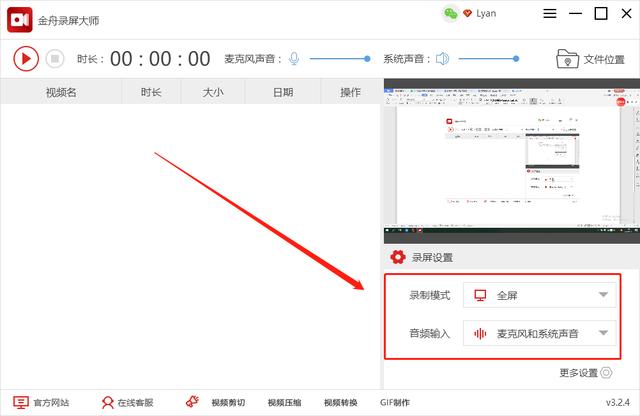Mute system sound via the speaker icon
Viewport: 640px width, 416px height.
click(442, 59)
